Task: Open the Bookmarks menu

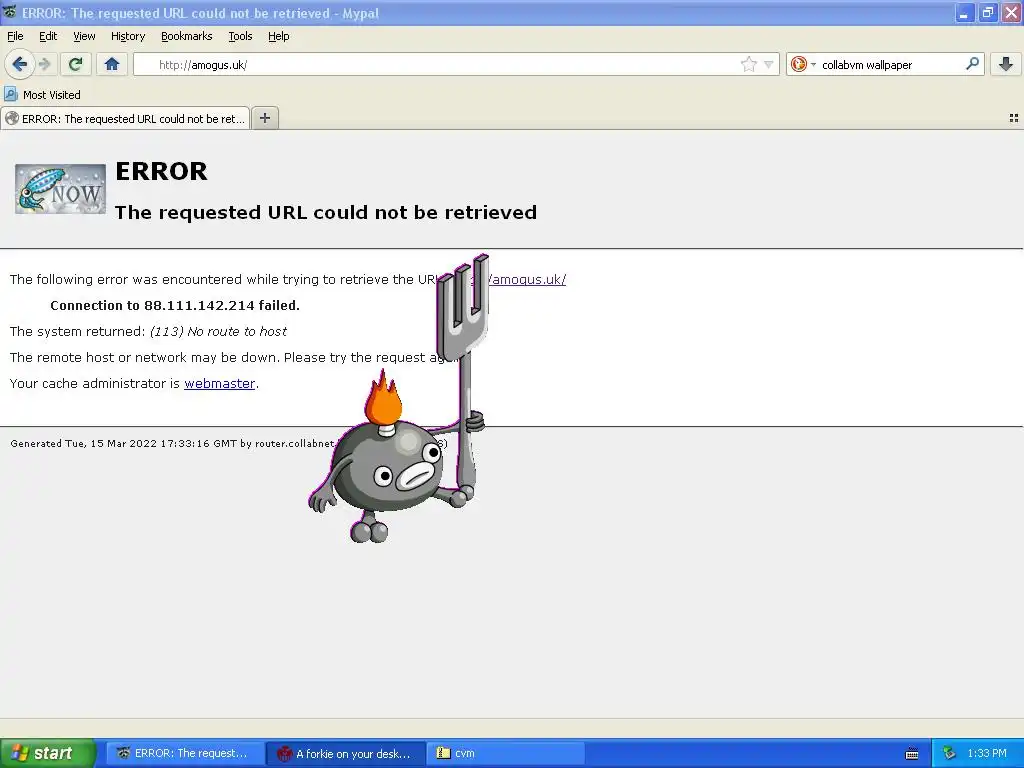Action: (x=186, y=36)
